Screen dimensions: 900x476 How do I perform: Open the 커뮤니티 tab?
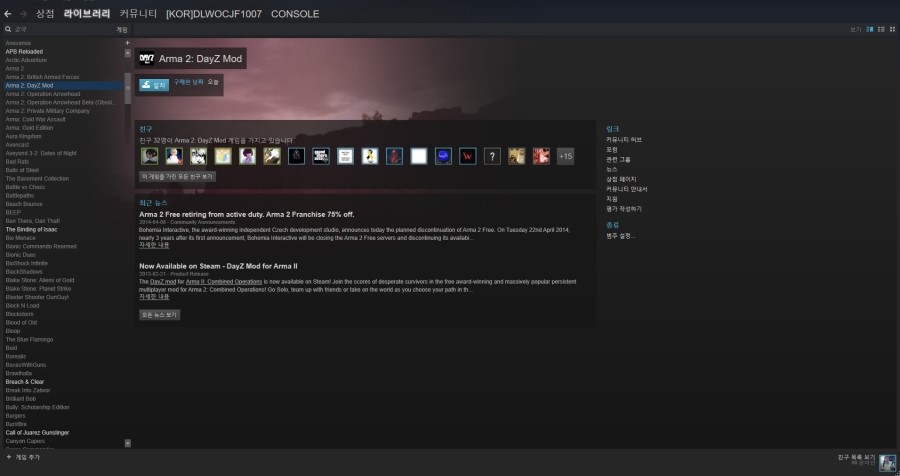click(x=138, y=14)
